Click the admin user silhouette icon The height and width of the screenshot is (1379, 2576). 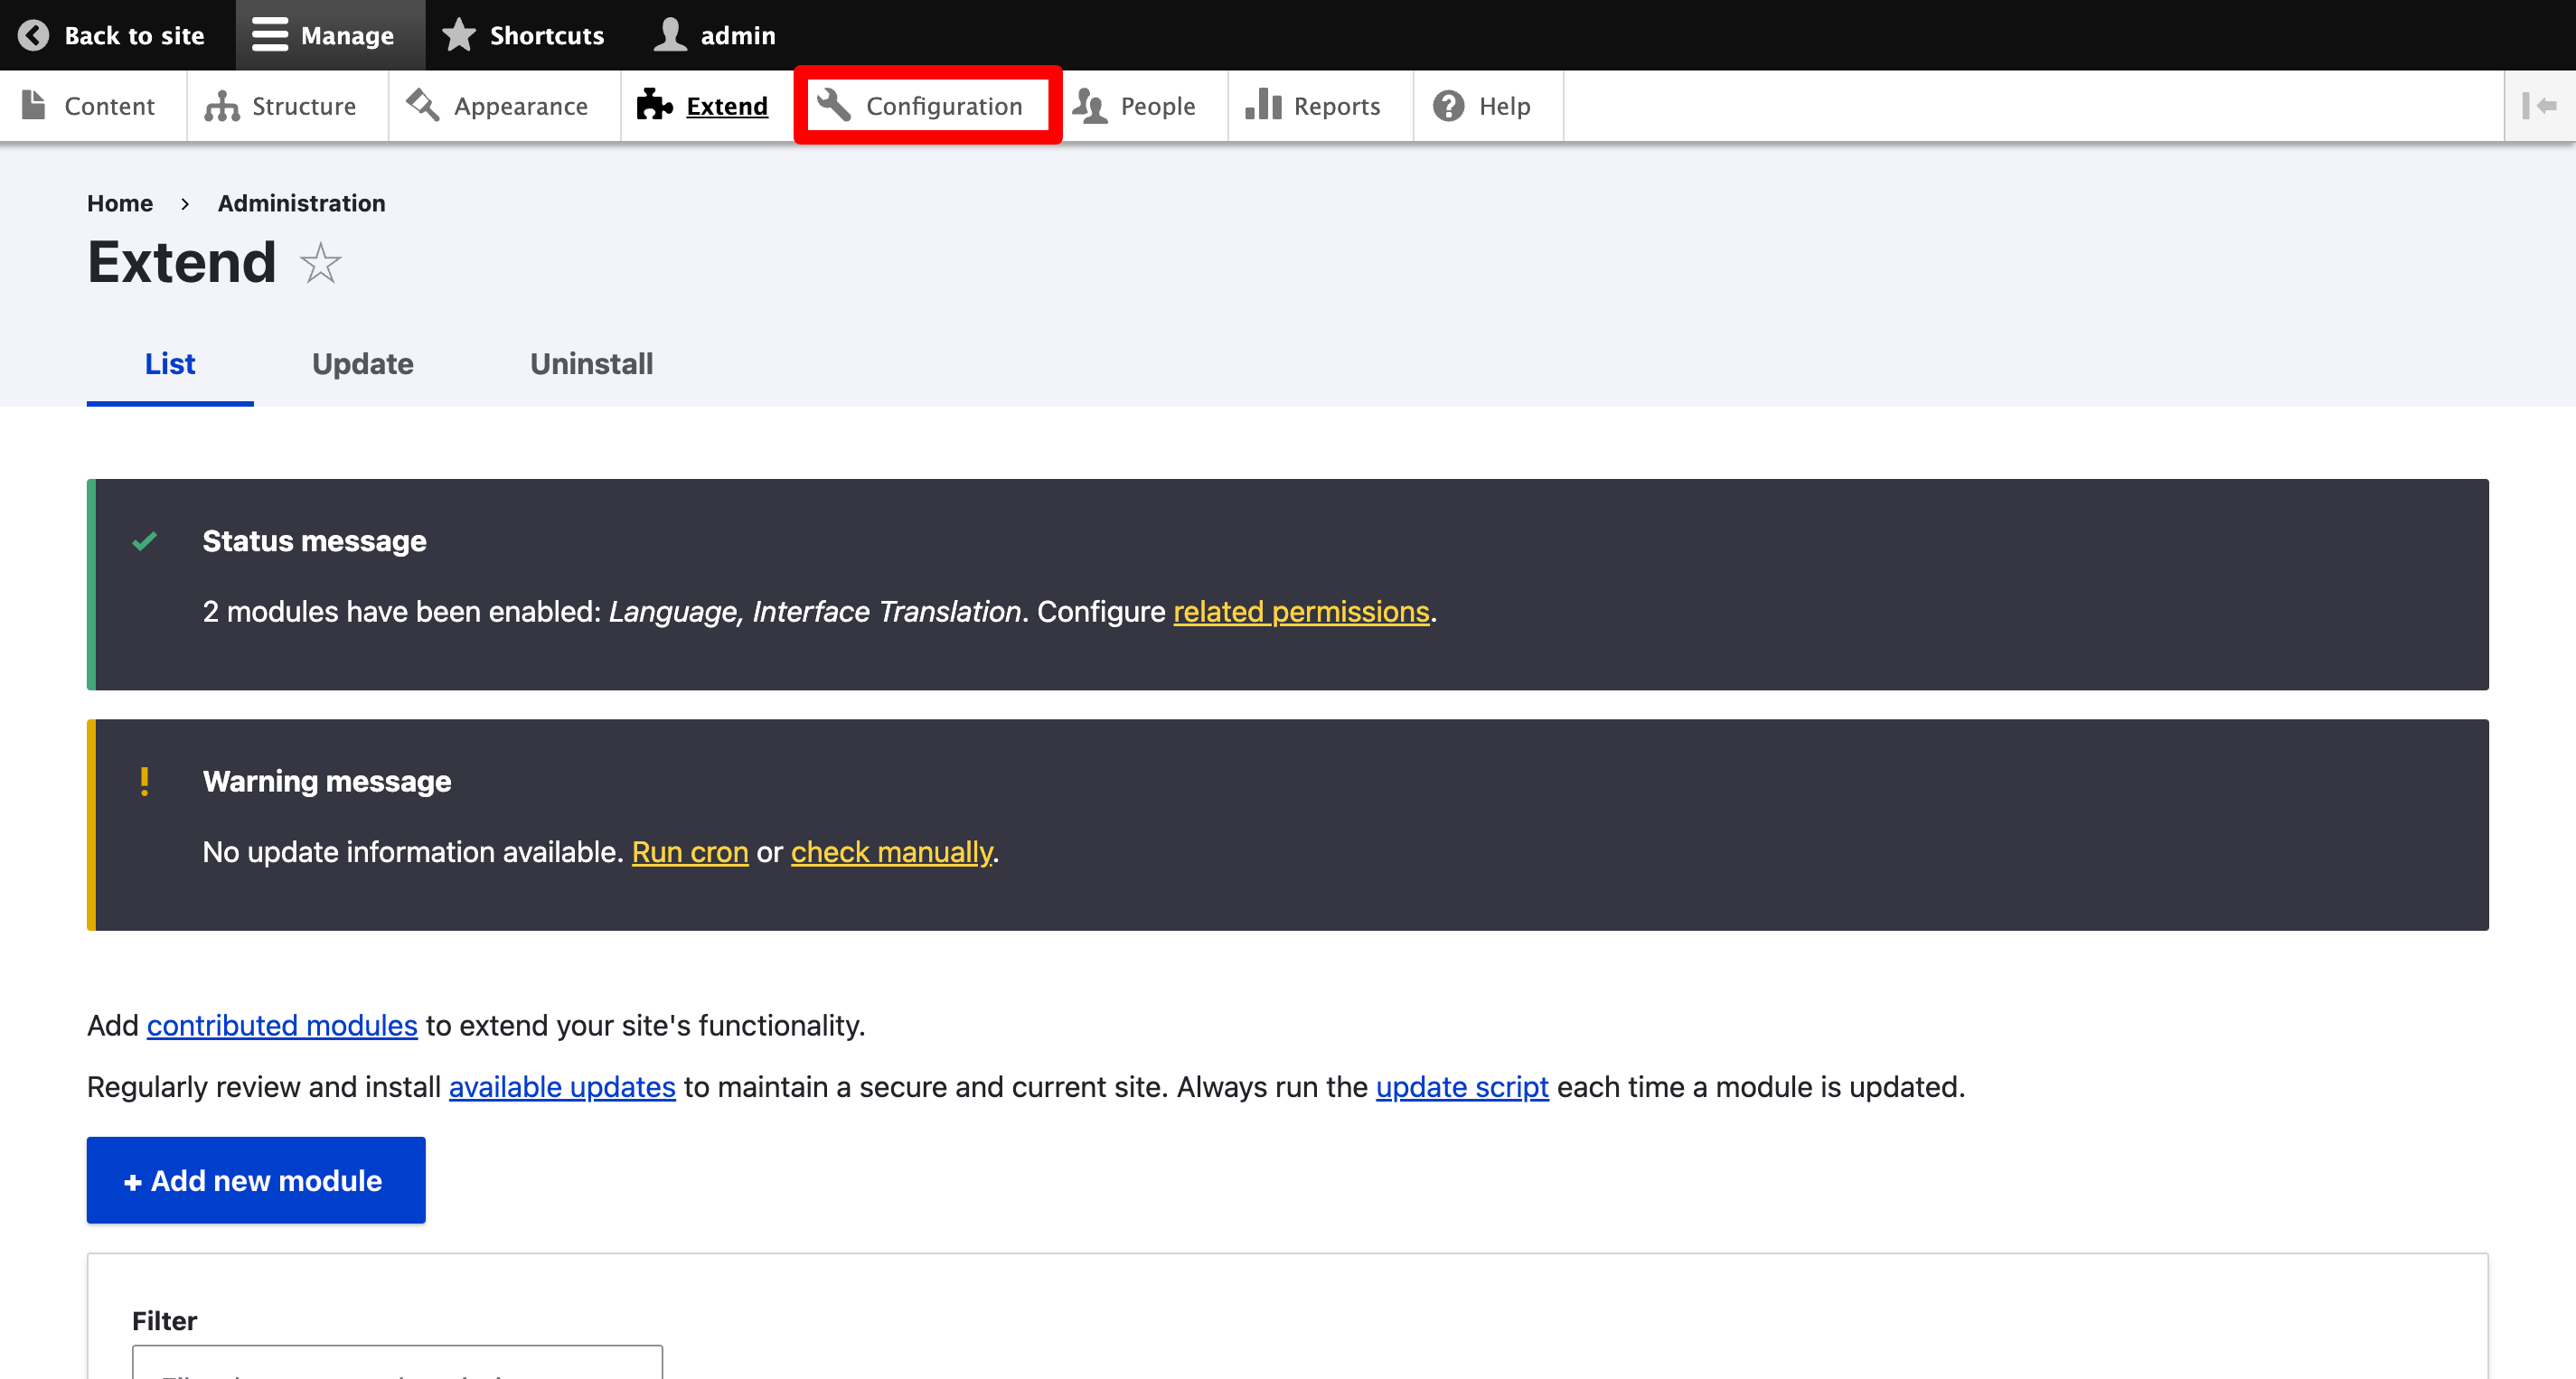(669, 35)
